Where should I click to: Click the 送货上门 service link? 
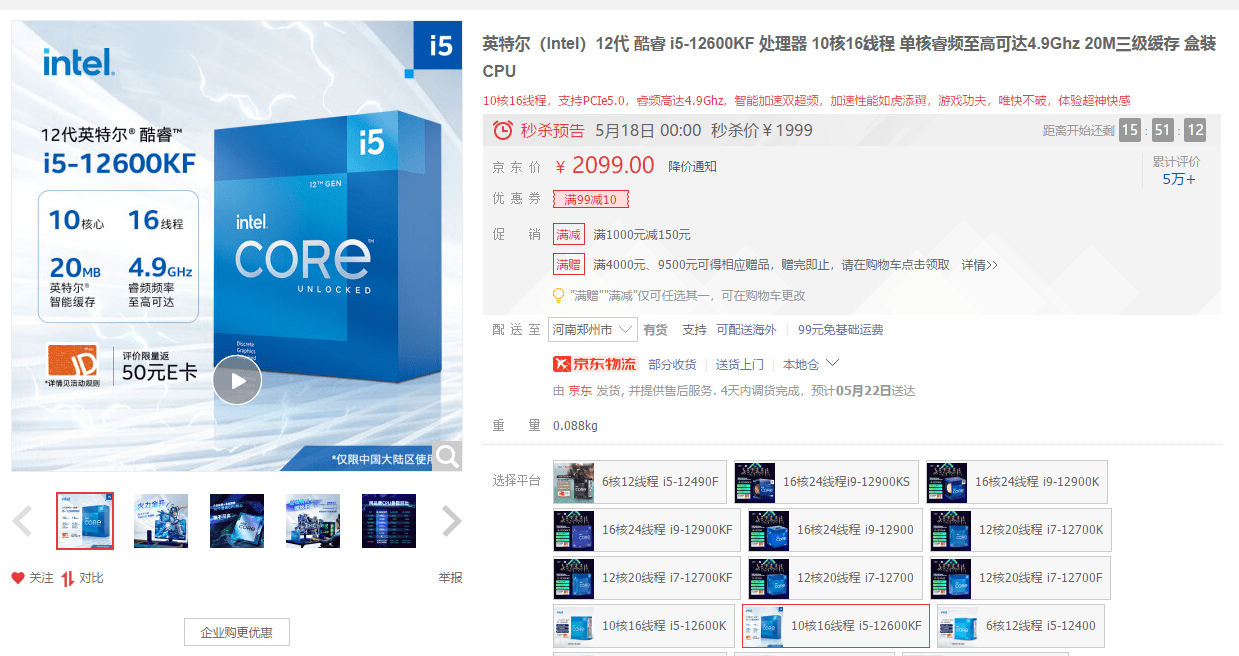[x=740, y=365]
